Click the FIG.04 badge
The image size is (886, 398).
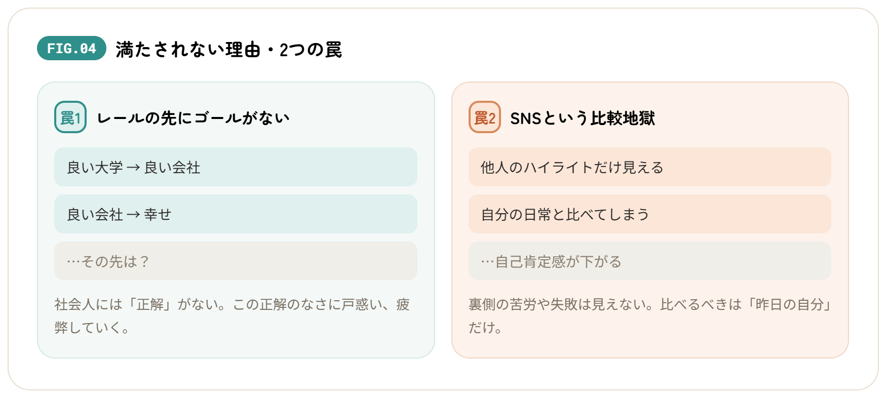[72, 49]
